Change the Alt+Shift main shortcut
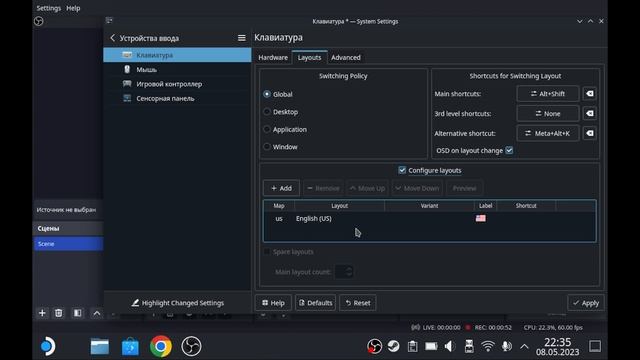The image size is (640, 360). click(x=548, y=94)
